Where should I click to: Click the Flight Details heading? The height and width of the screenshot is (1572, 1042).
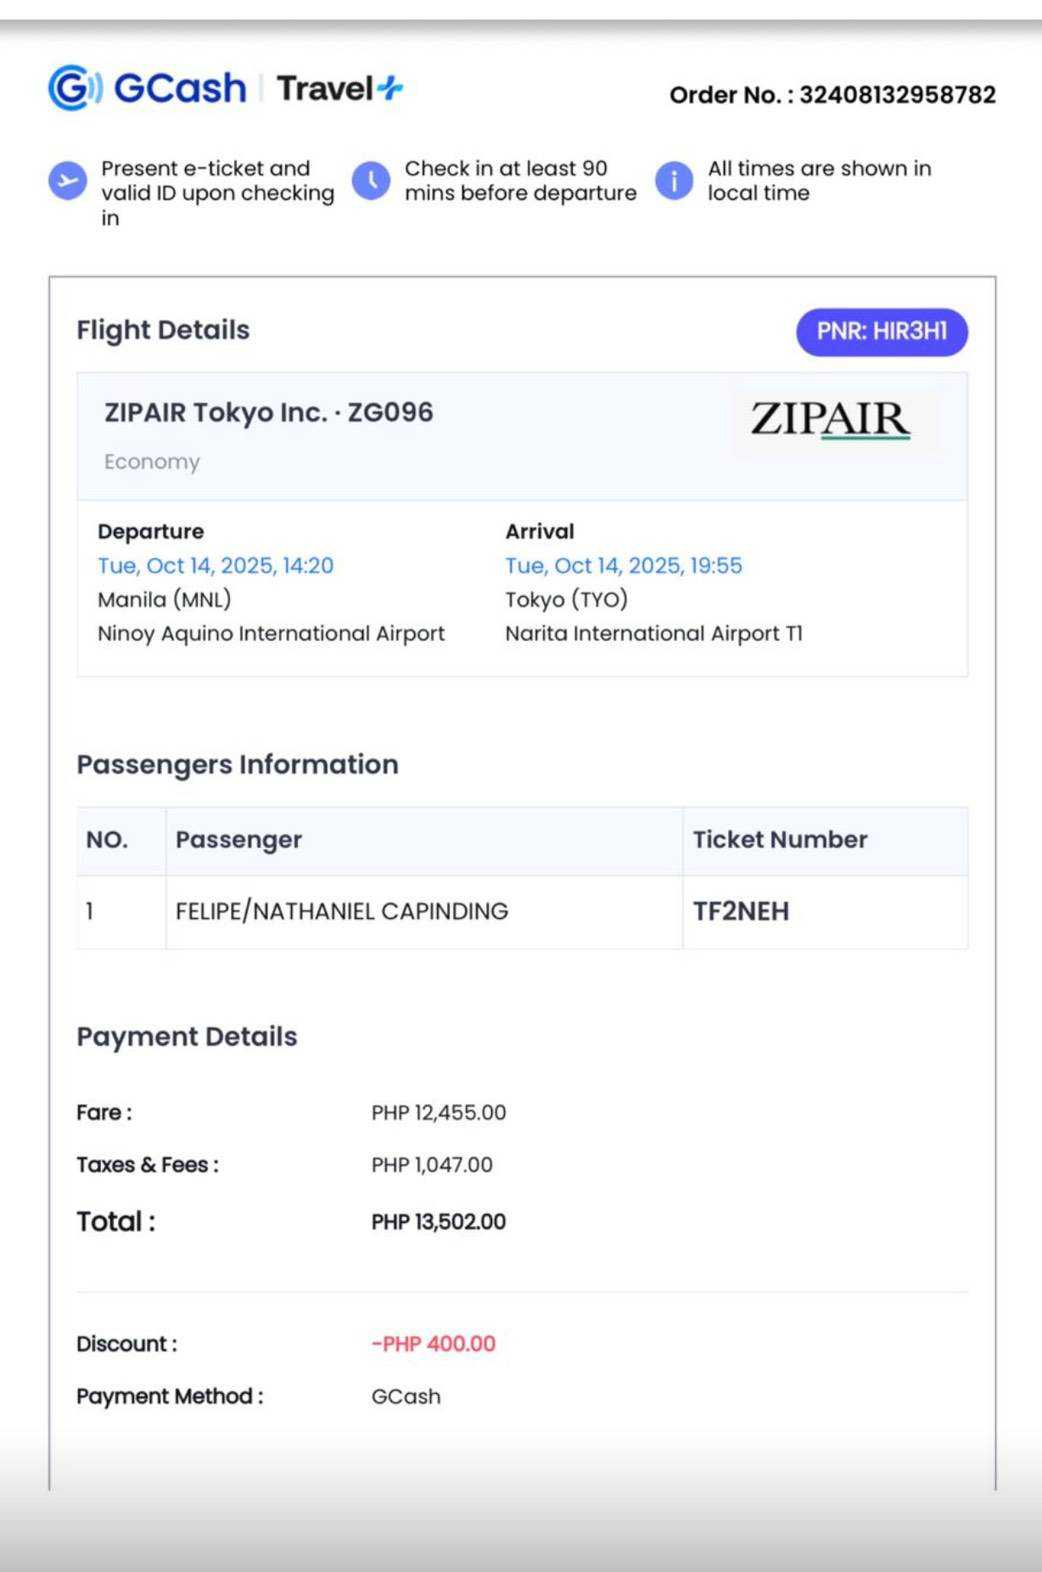click(x=163, y=330)
